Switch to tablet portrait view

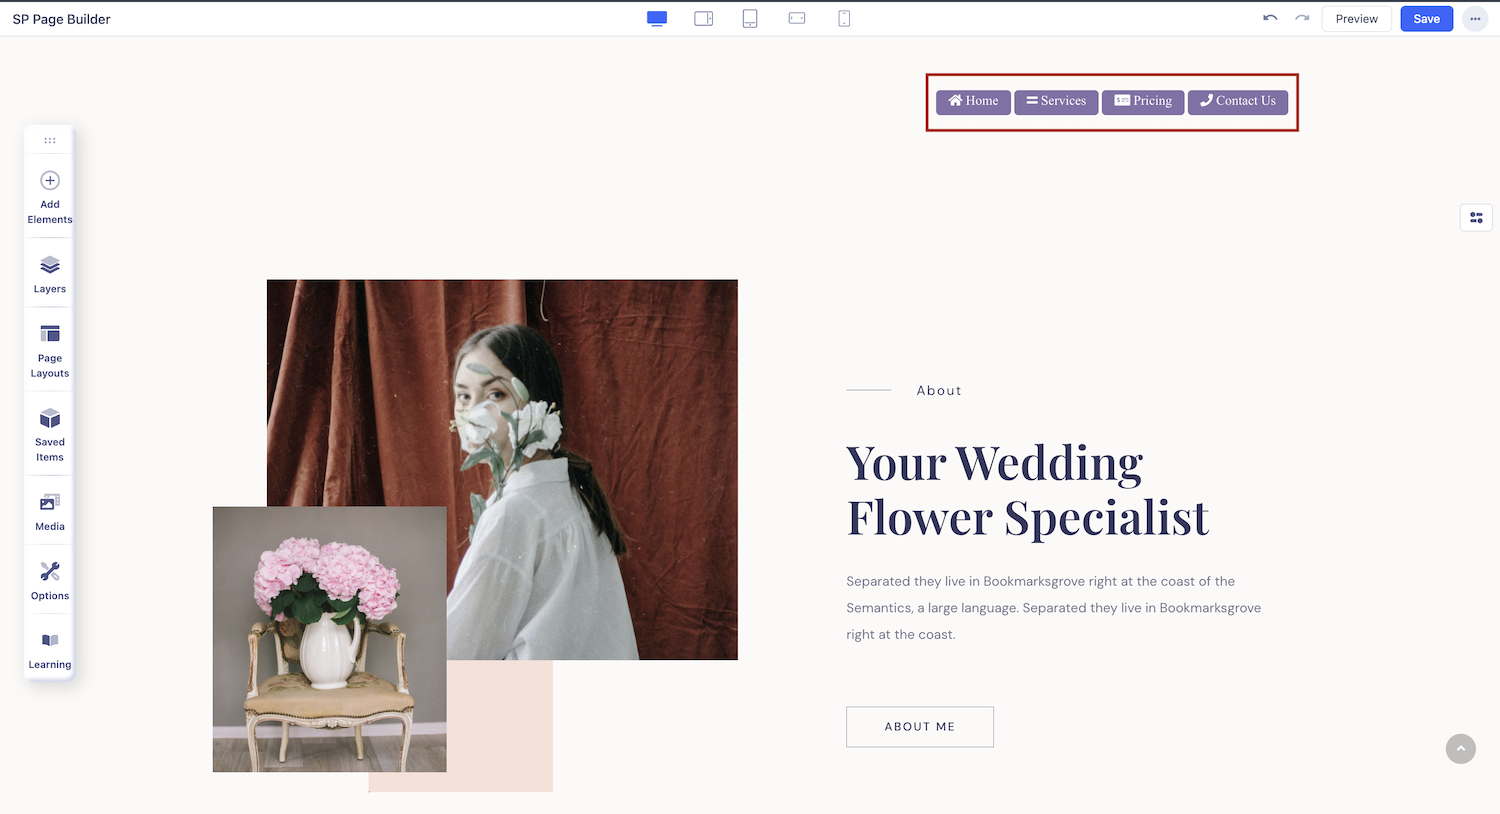coord(750,18)
